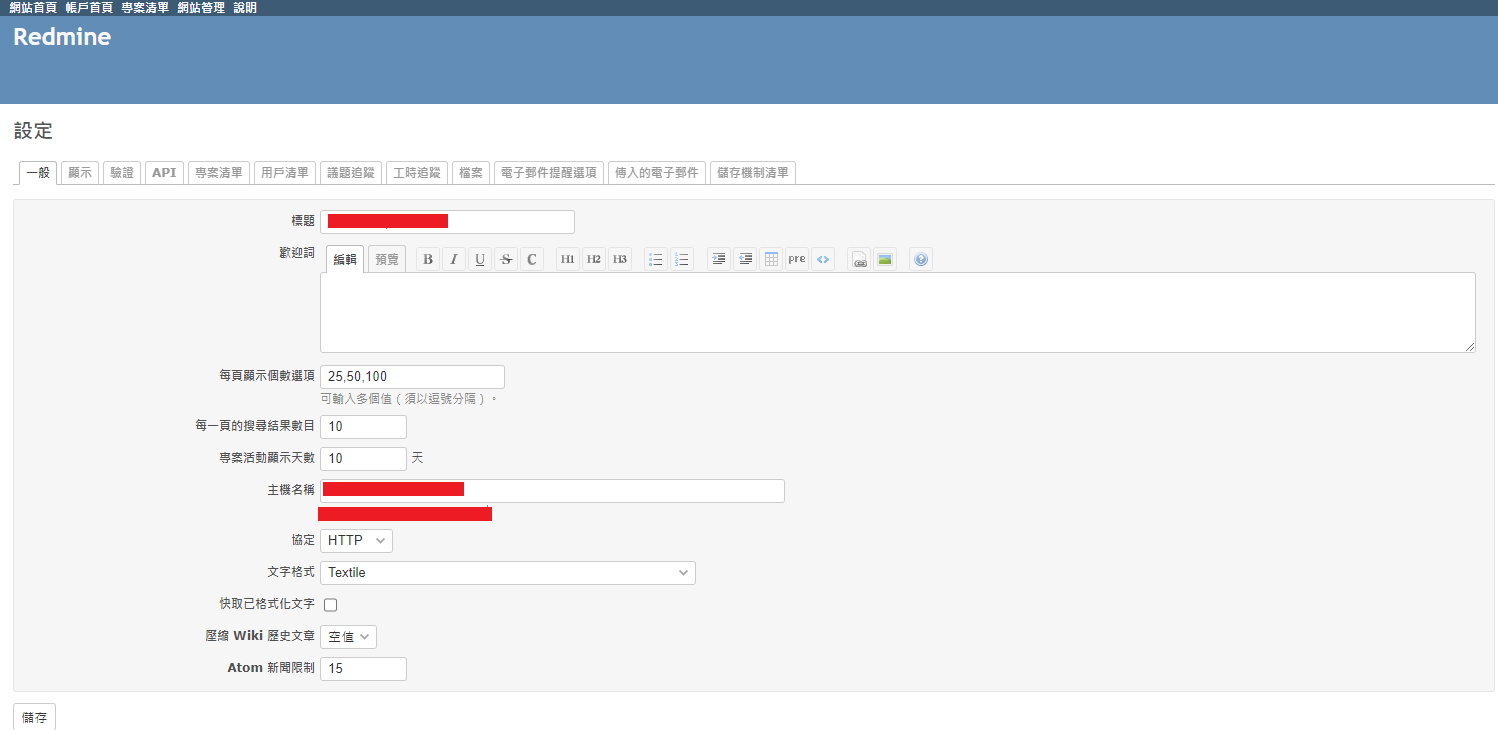Apply strikethrough formatting in editor toolbar

(506, 259)
